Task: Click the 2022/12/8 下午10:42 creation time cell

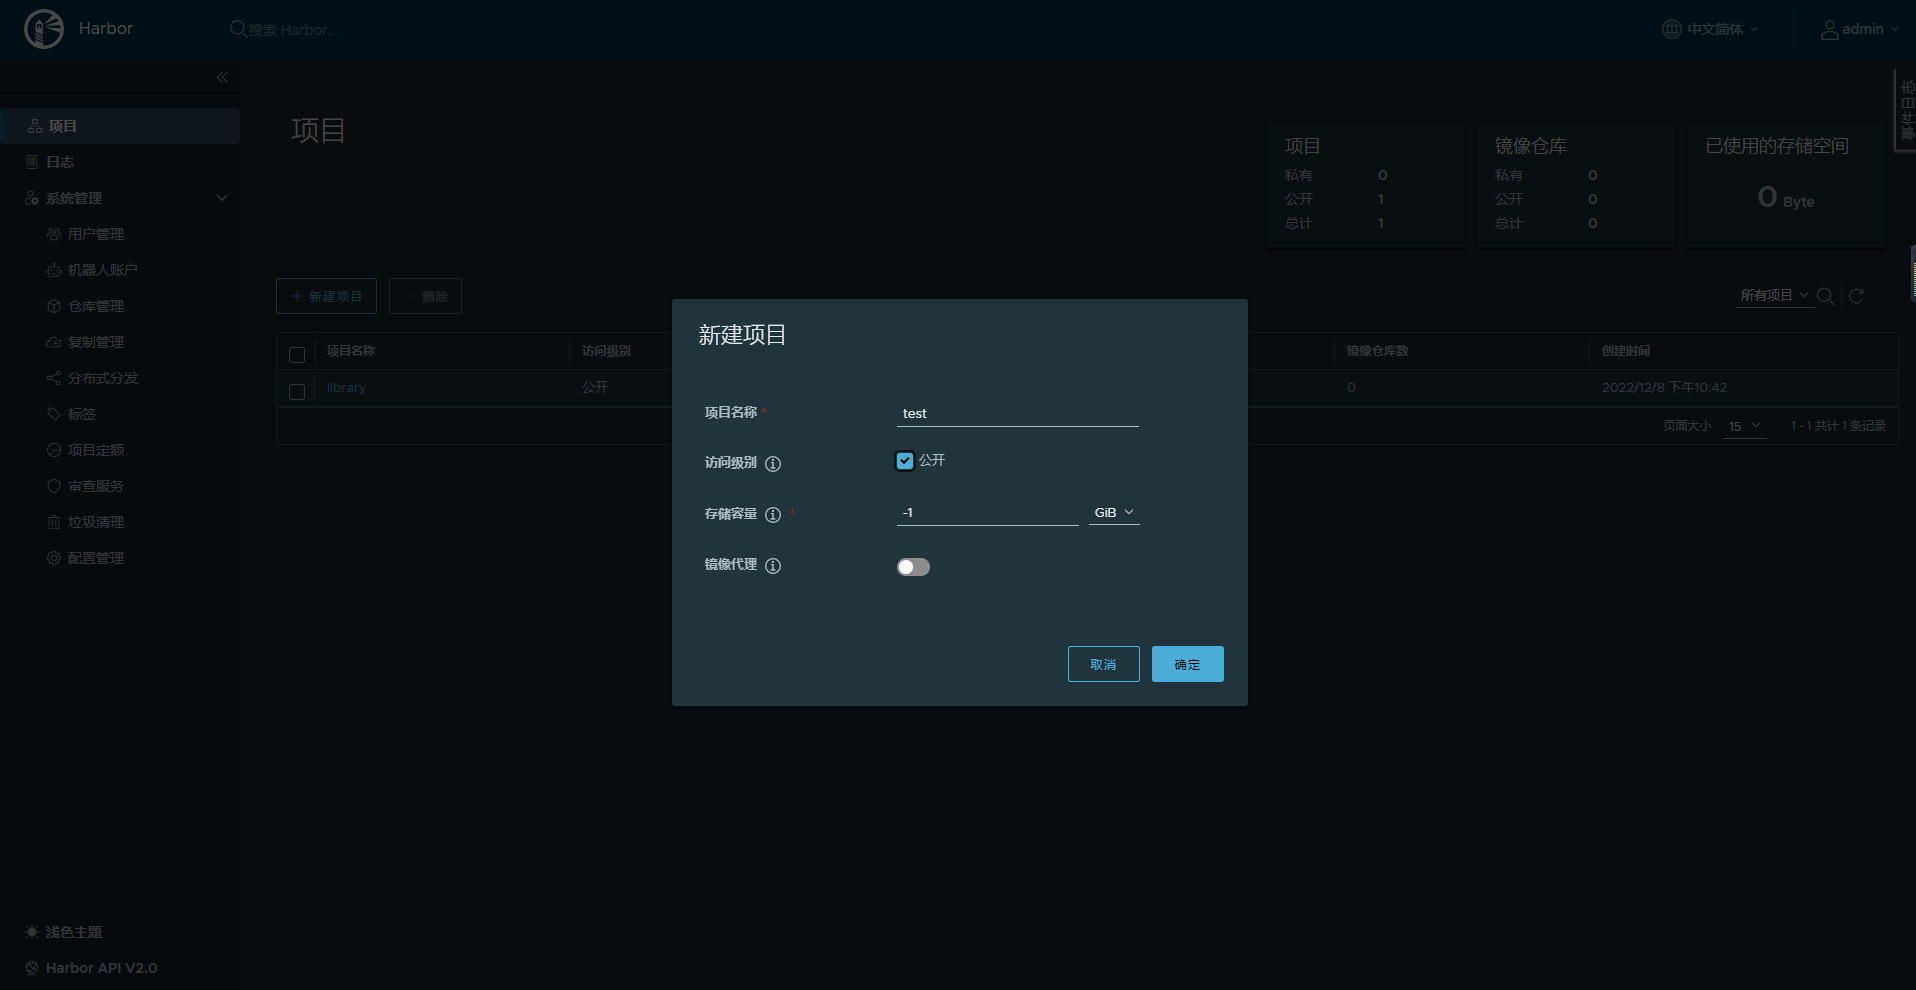Action: click(x=1664, y=388)
